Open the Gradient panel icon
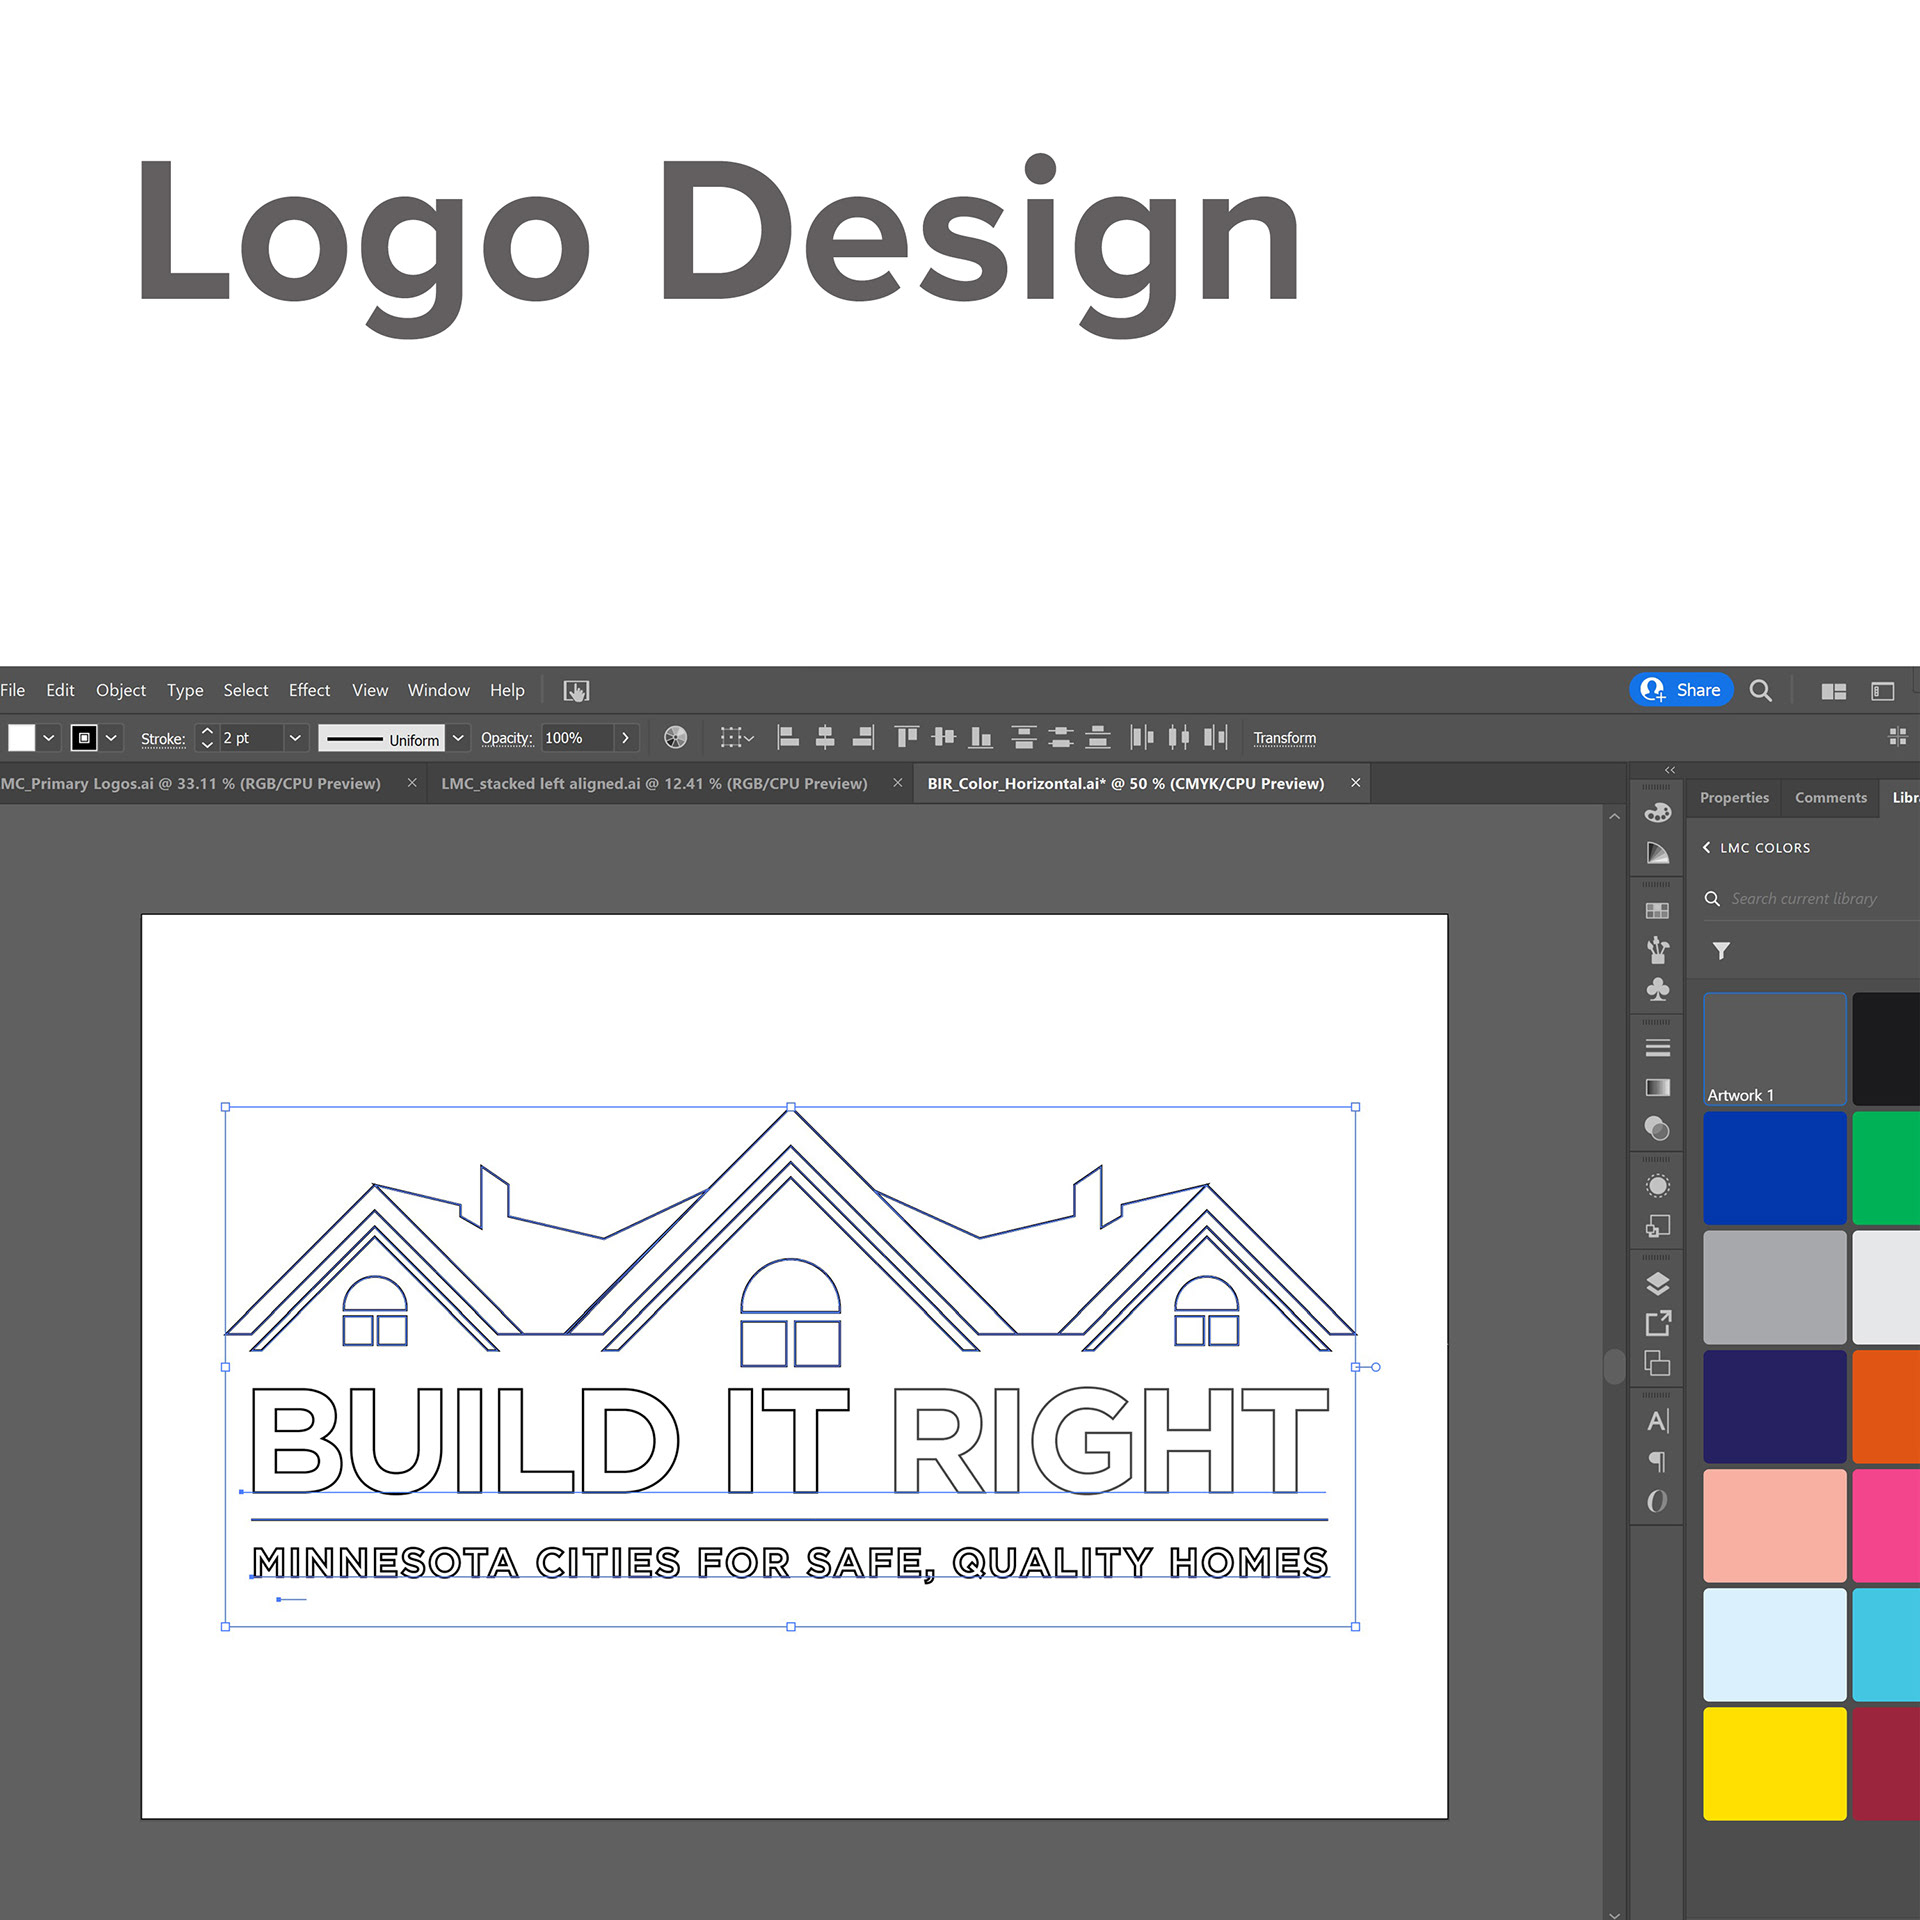 (x=1657, y=1087)
